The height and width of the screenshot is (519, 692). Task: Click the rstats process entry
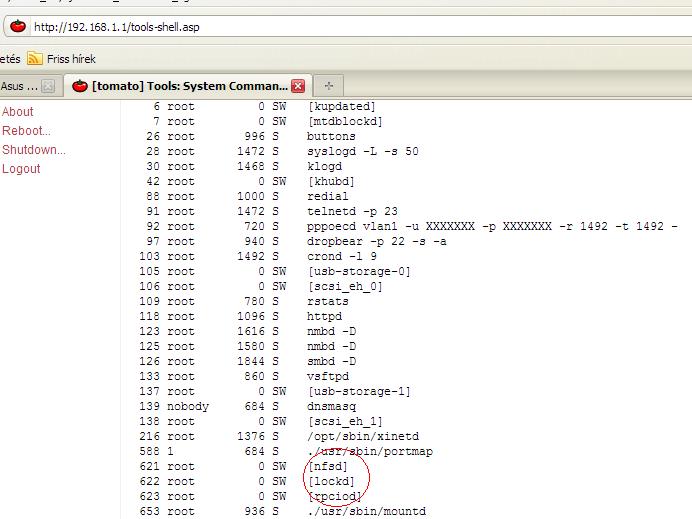pyautogui.click(x=328, y=301)
